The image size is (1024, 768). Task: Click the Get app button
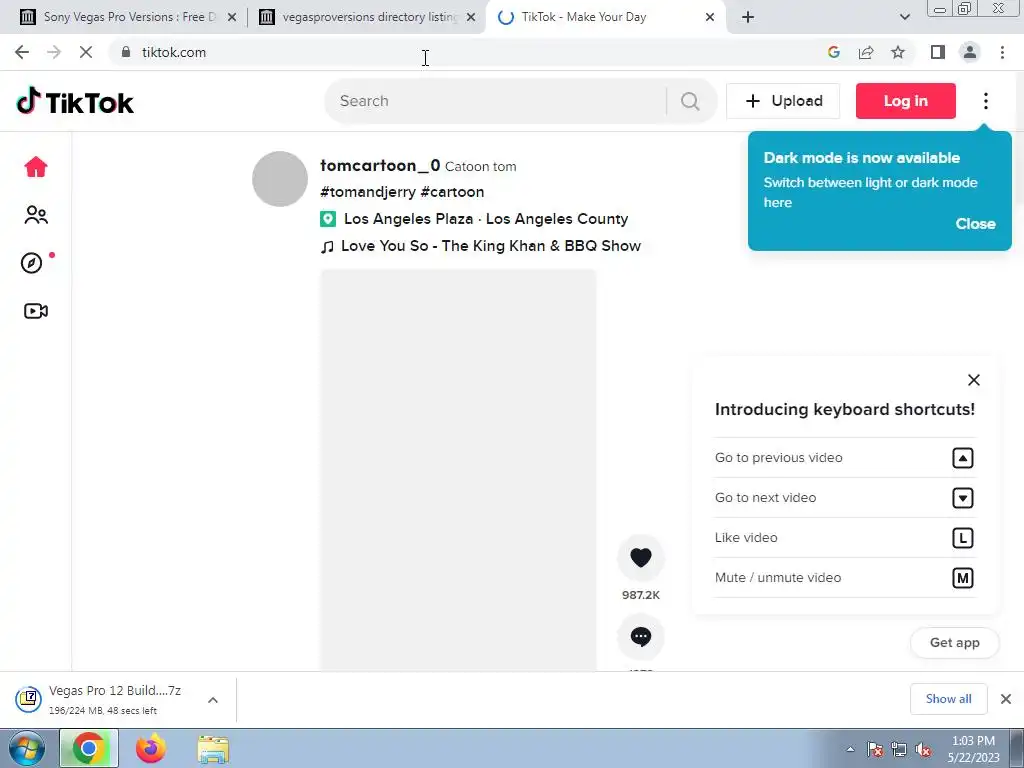[955, 643]
